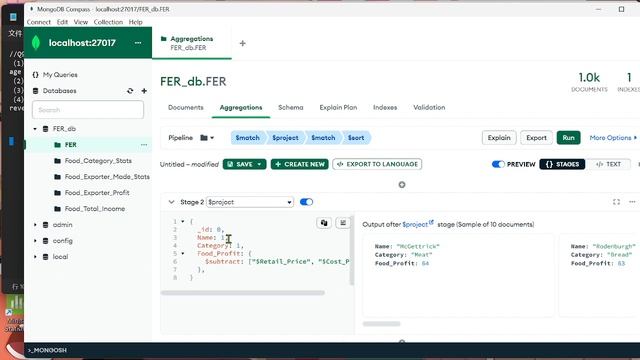The image size is (640, 360).
Task: Click the stage editor vertical scrollbar
Action: click(x=351, y=250)
